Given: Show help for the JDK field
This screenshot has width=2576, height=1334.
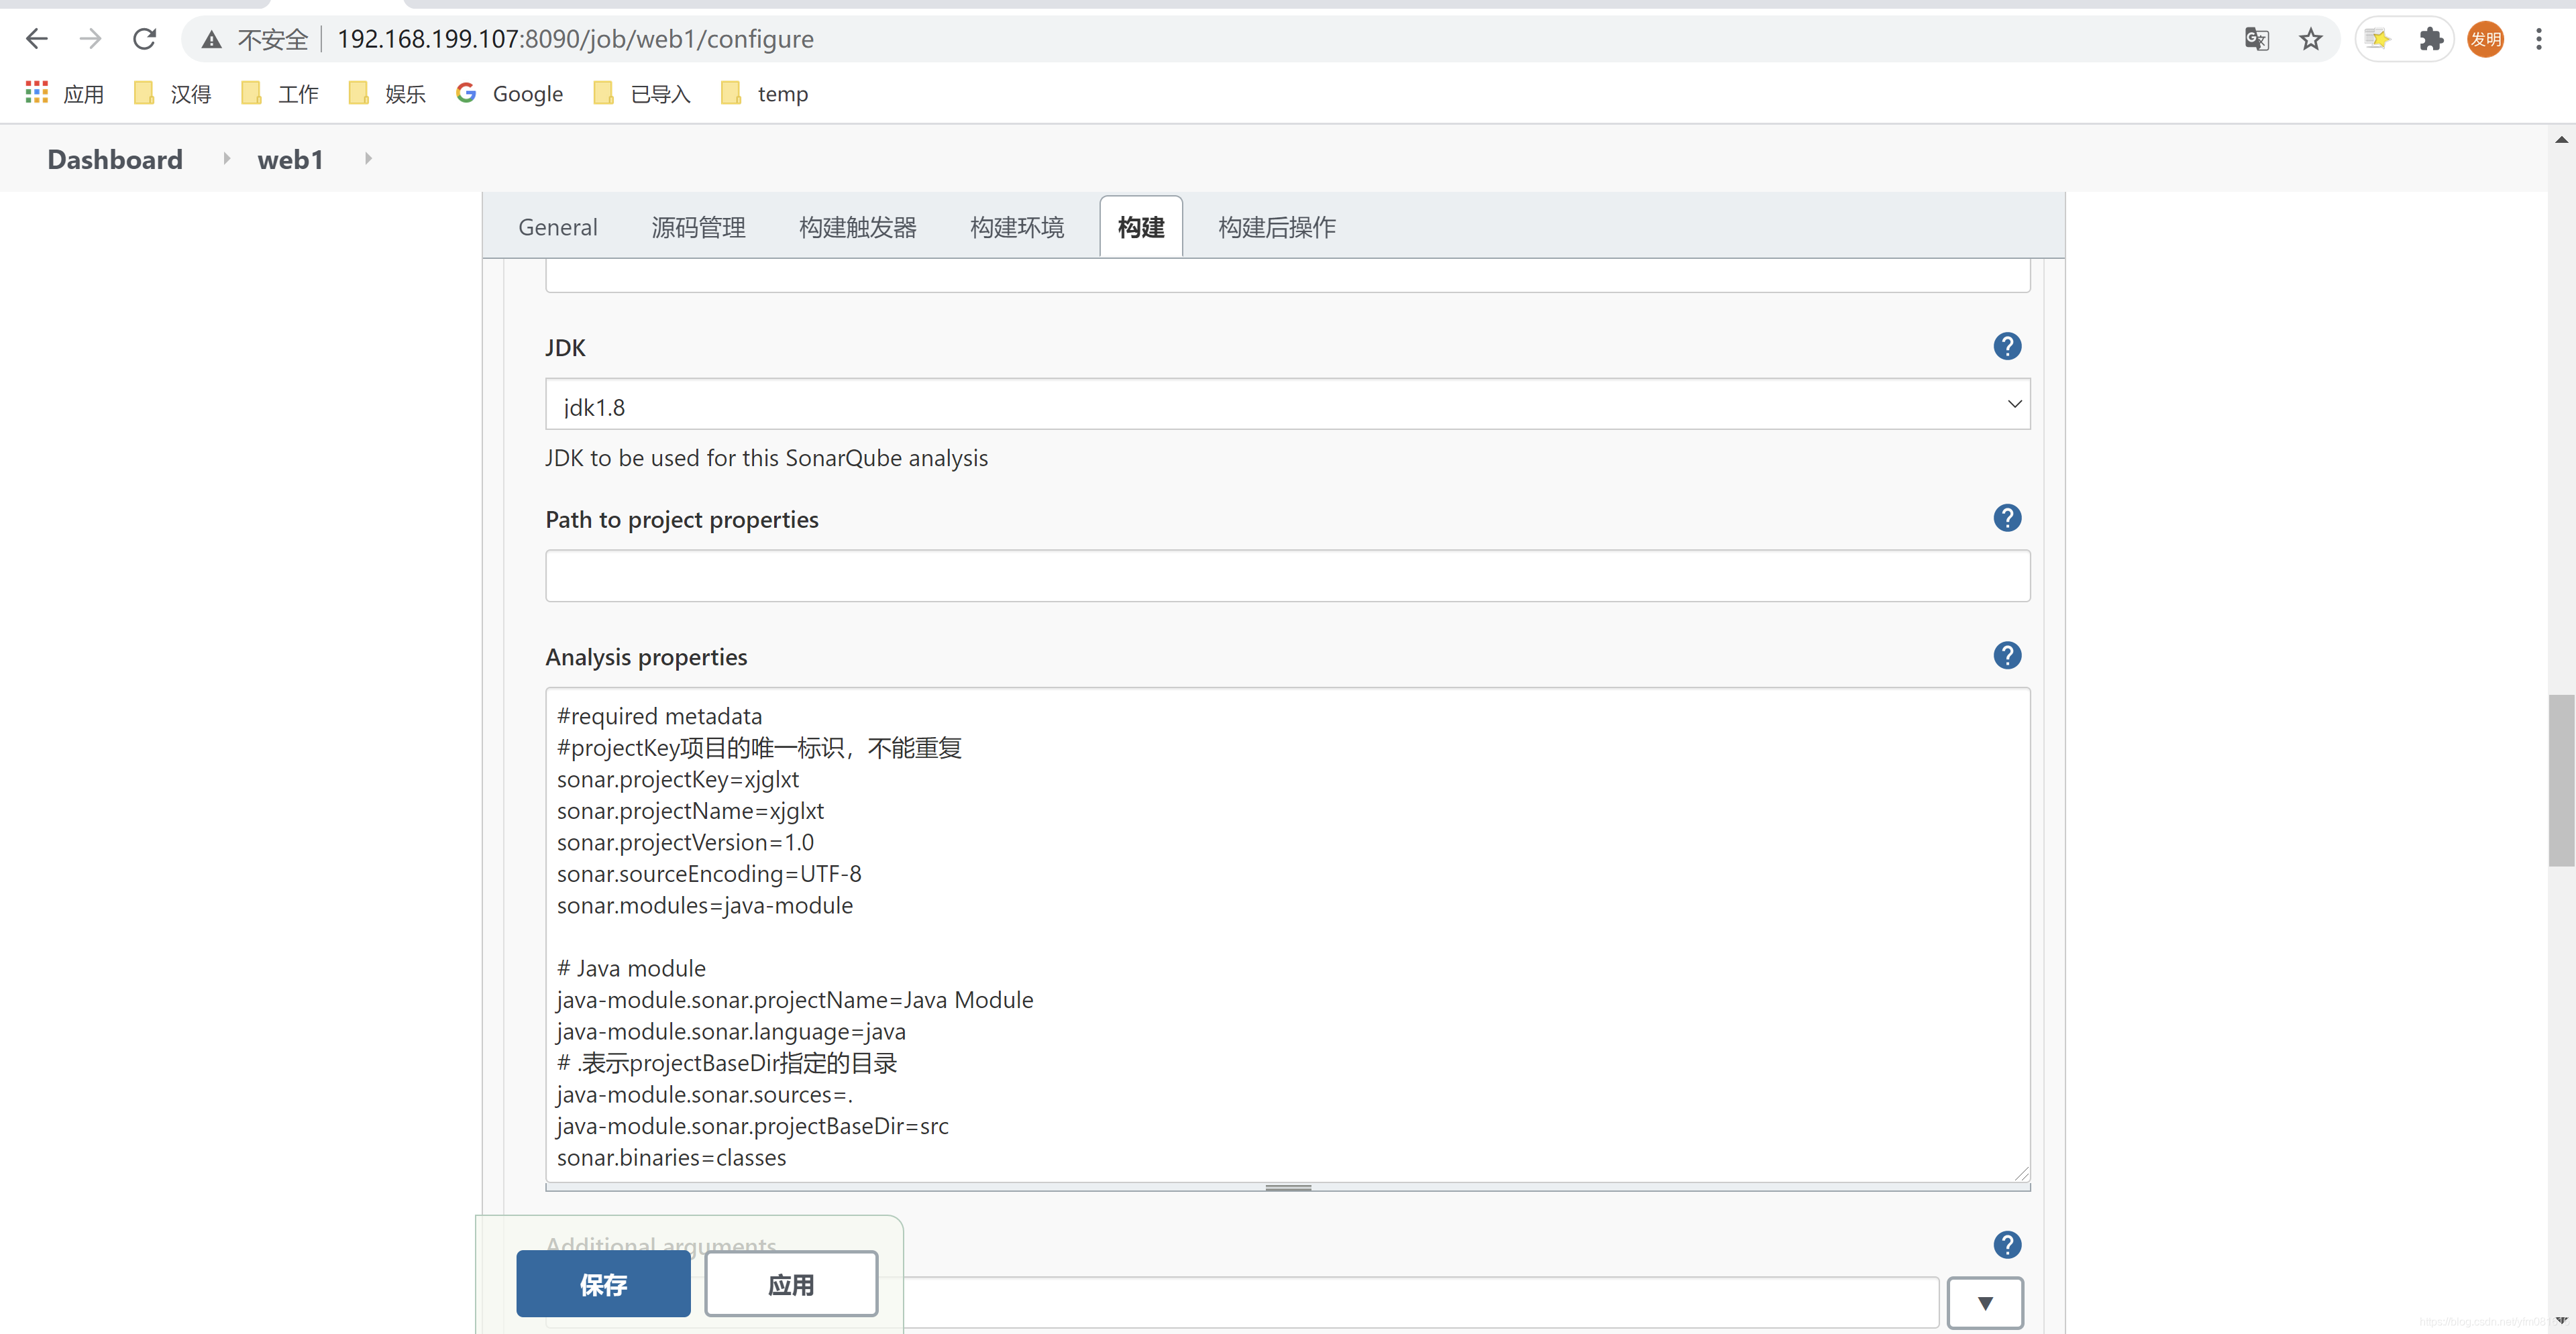Looking at the screenshot, I should pyautogui.click(x=2006, y=347).
